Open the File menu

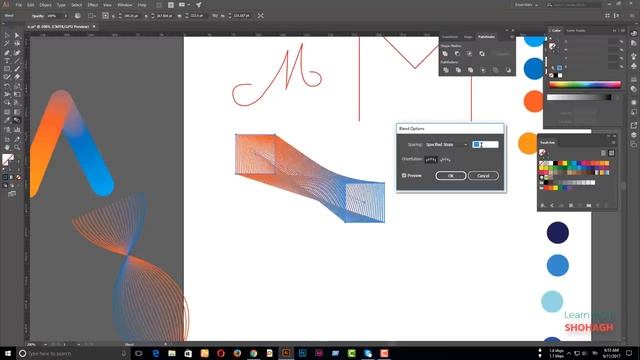pos(19,5)
